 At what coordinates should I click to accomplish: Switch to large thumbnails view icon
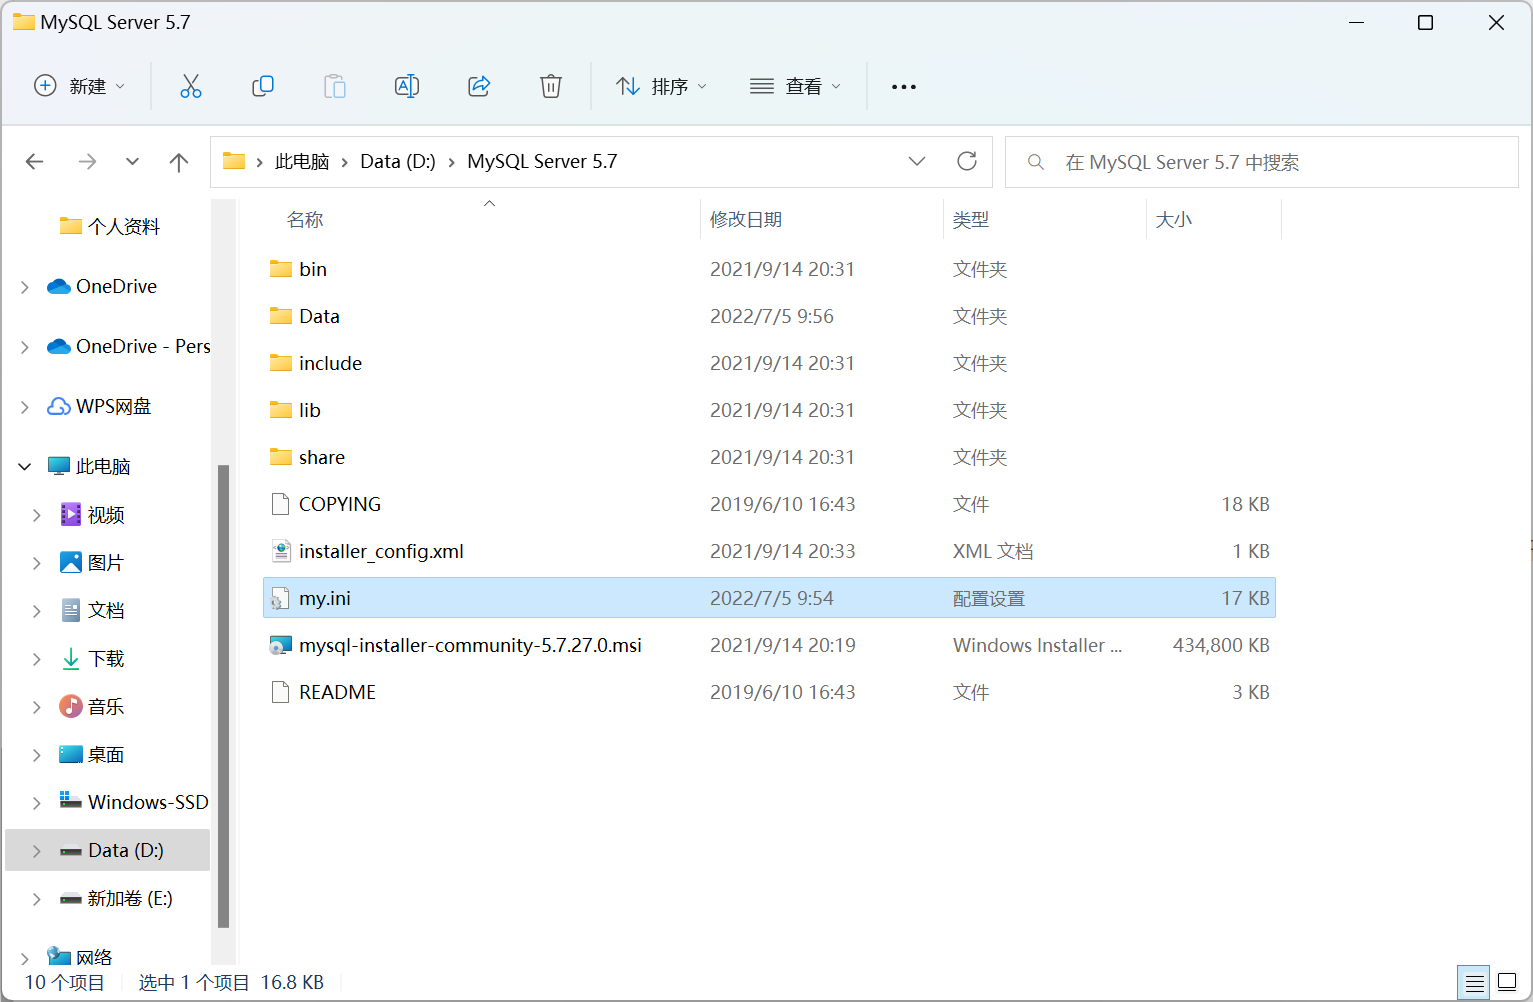[1507, 983]
